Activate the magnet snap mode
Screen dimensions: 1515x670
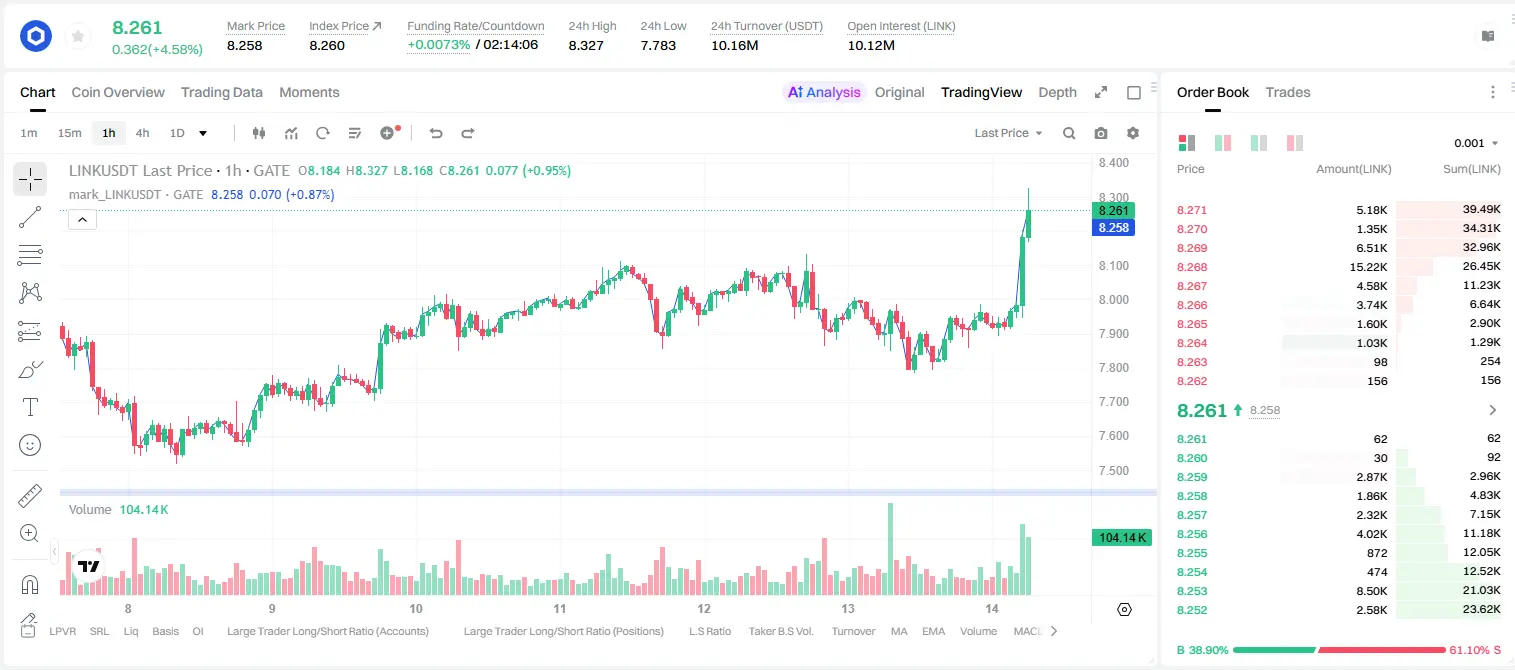tap(30, 584)
